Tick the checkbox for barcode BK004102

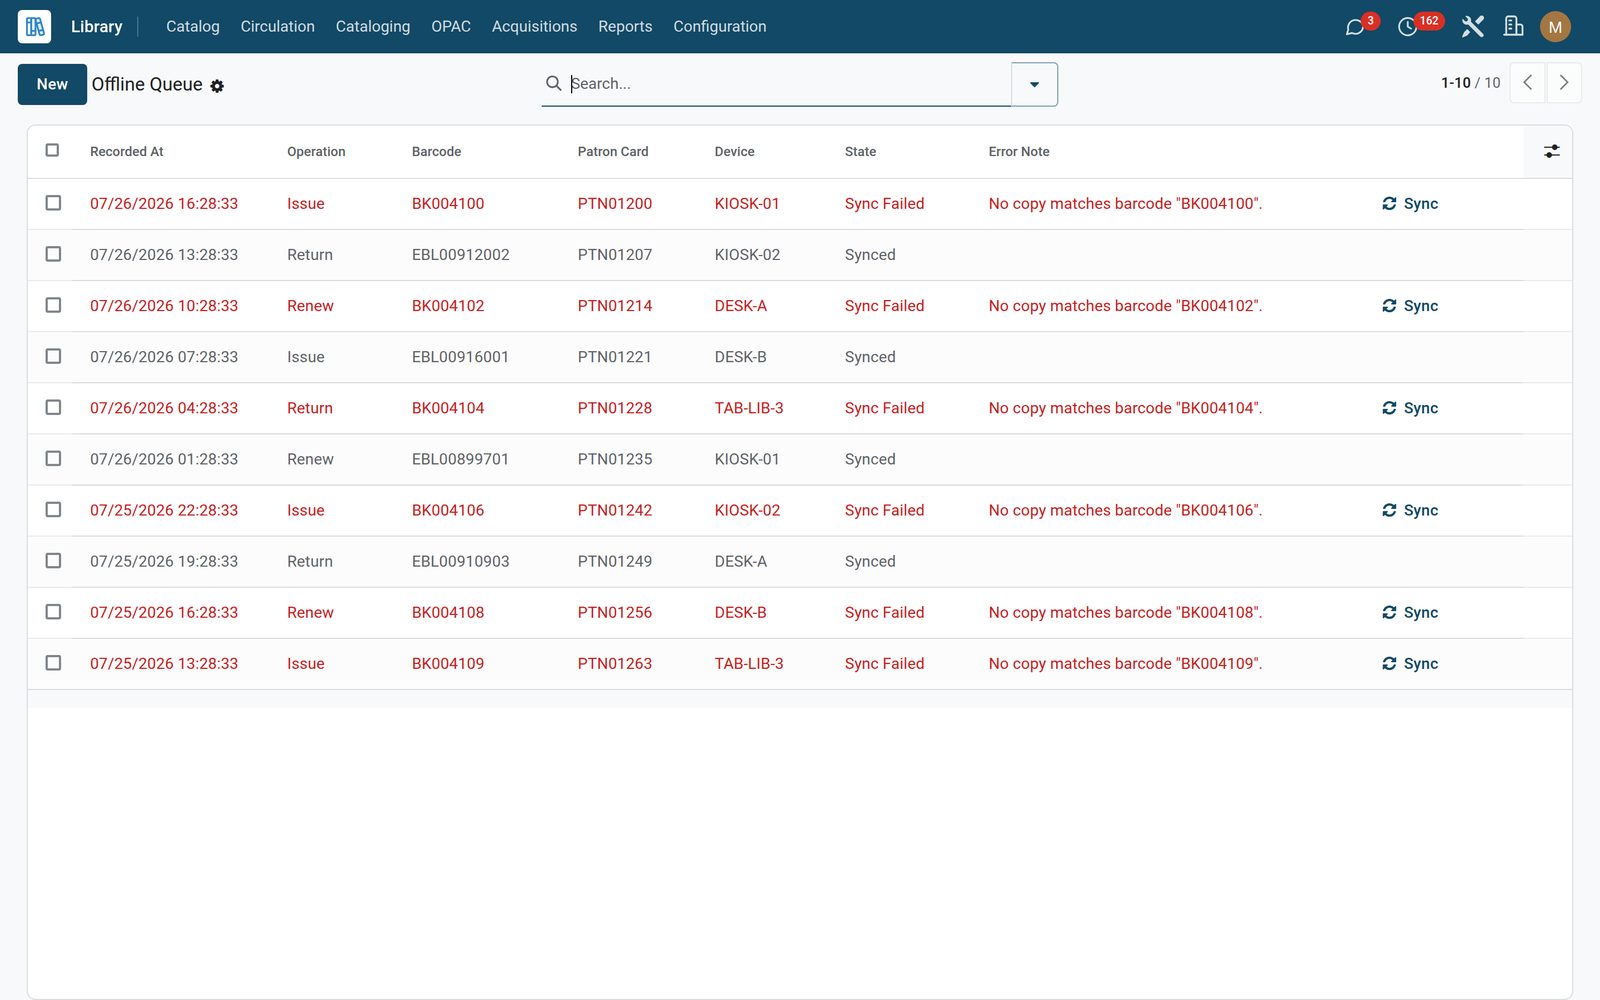coord(54,305)
